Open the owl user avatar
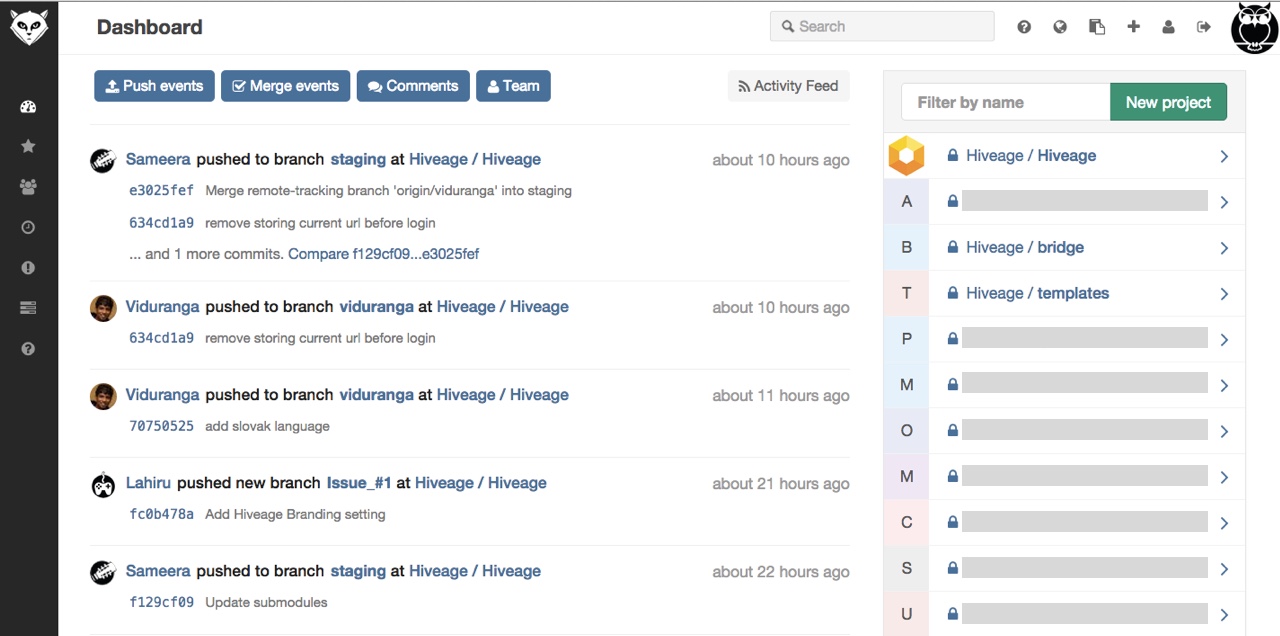This screenshot has height=636, width=1280. click(x=1255, y=27)
